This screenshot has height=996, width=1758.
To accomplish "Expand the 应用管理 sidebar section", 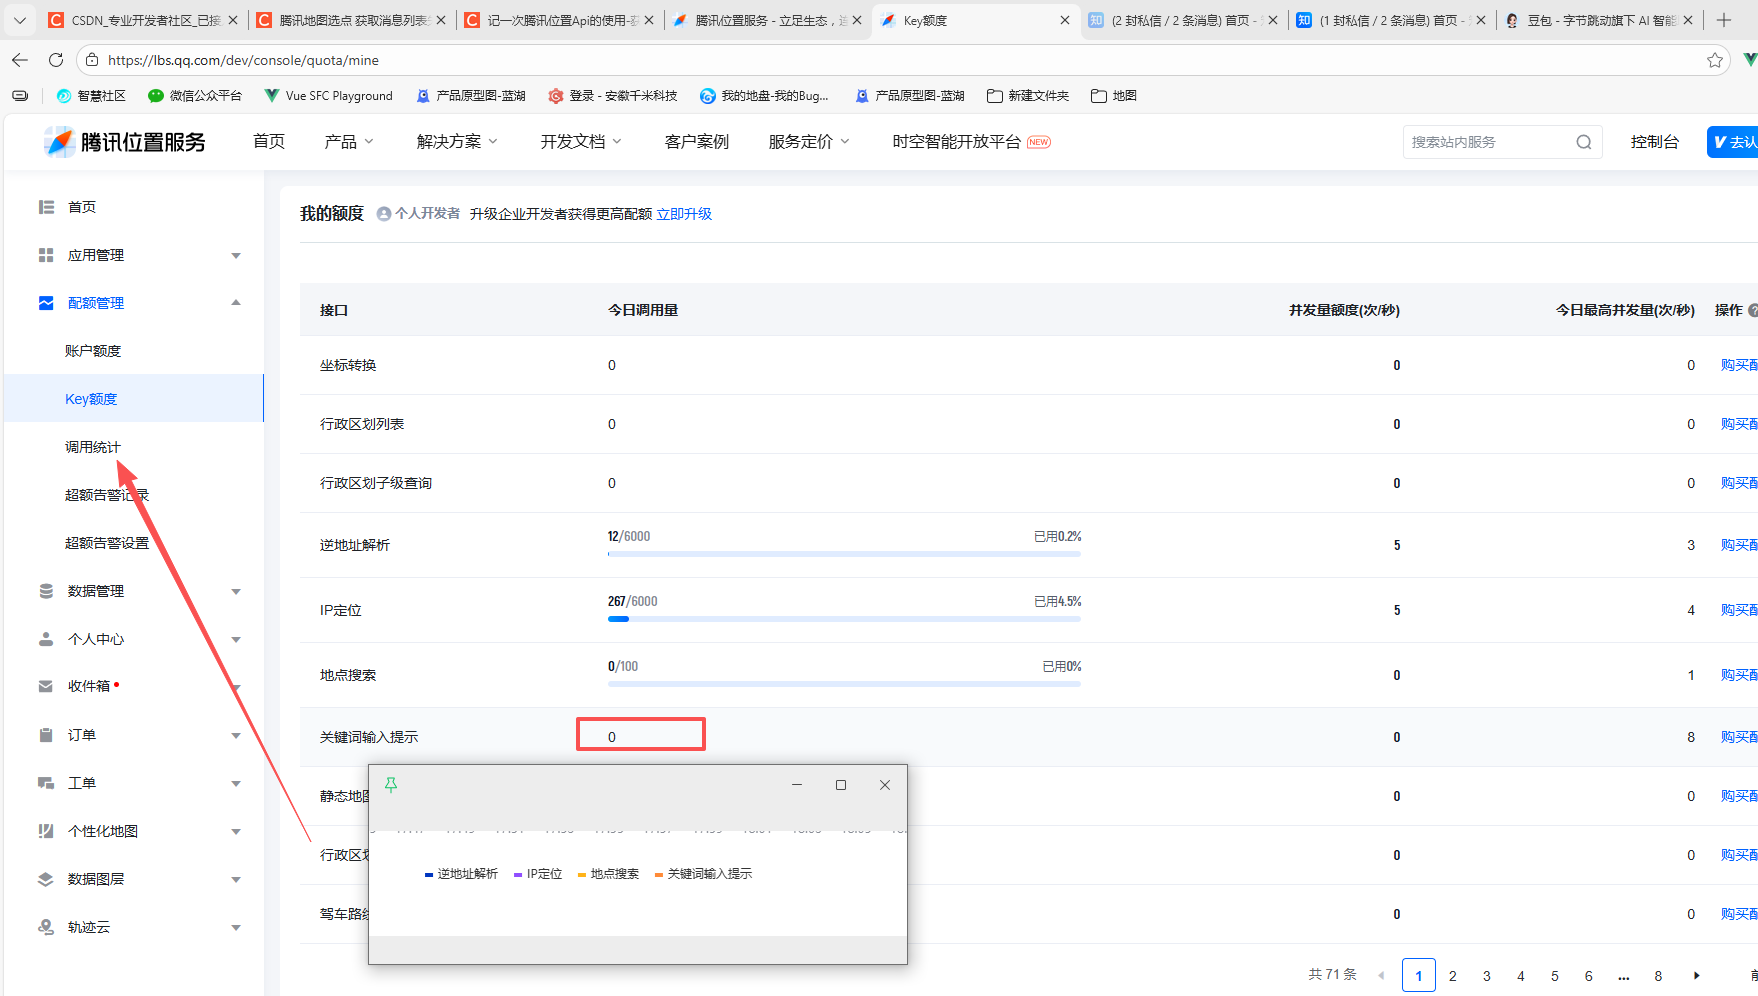I will click(140, 255).
